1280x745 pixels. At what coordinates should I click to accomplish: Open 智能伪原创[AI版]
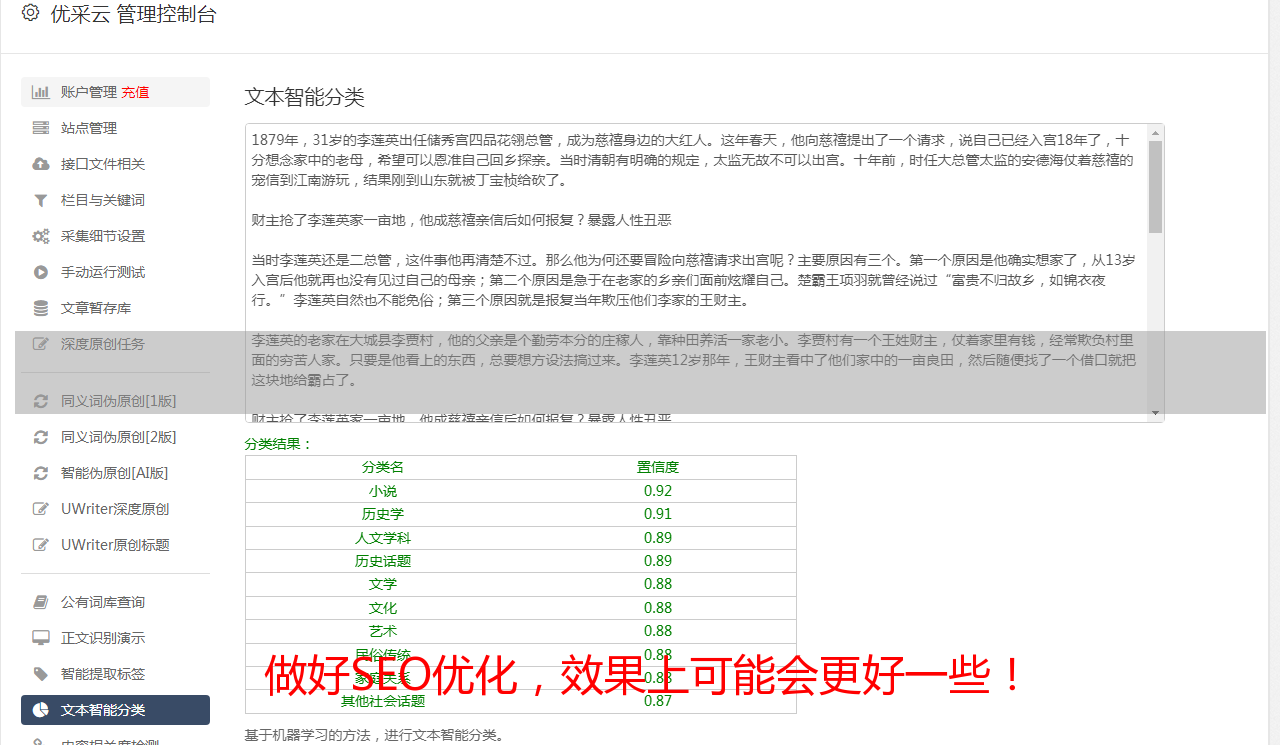click(115, 473)
